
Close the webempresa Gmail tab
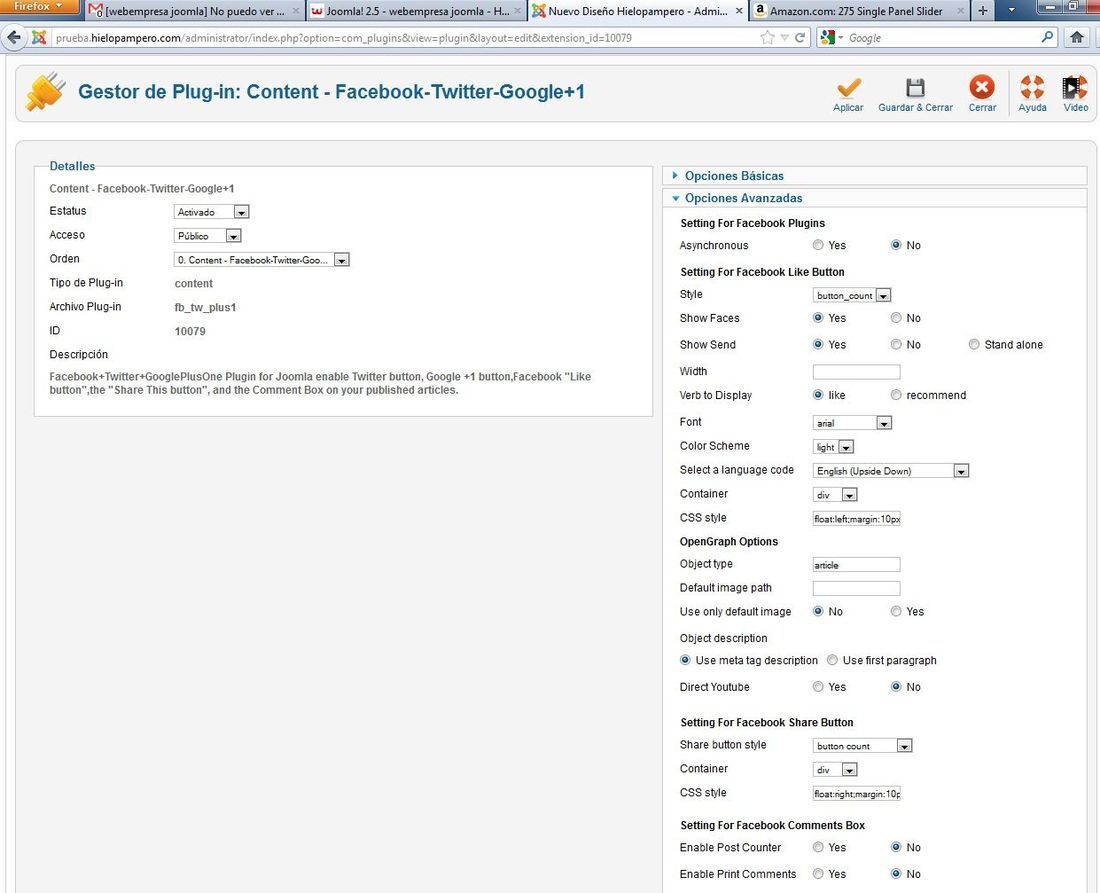[295, 11]
